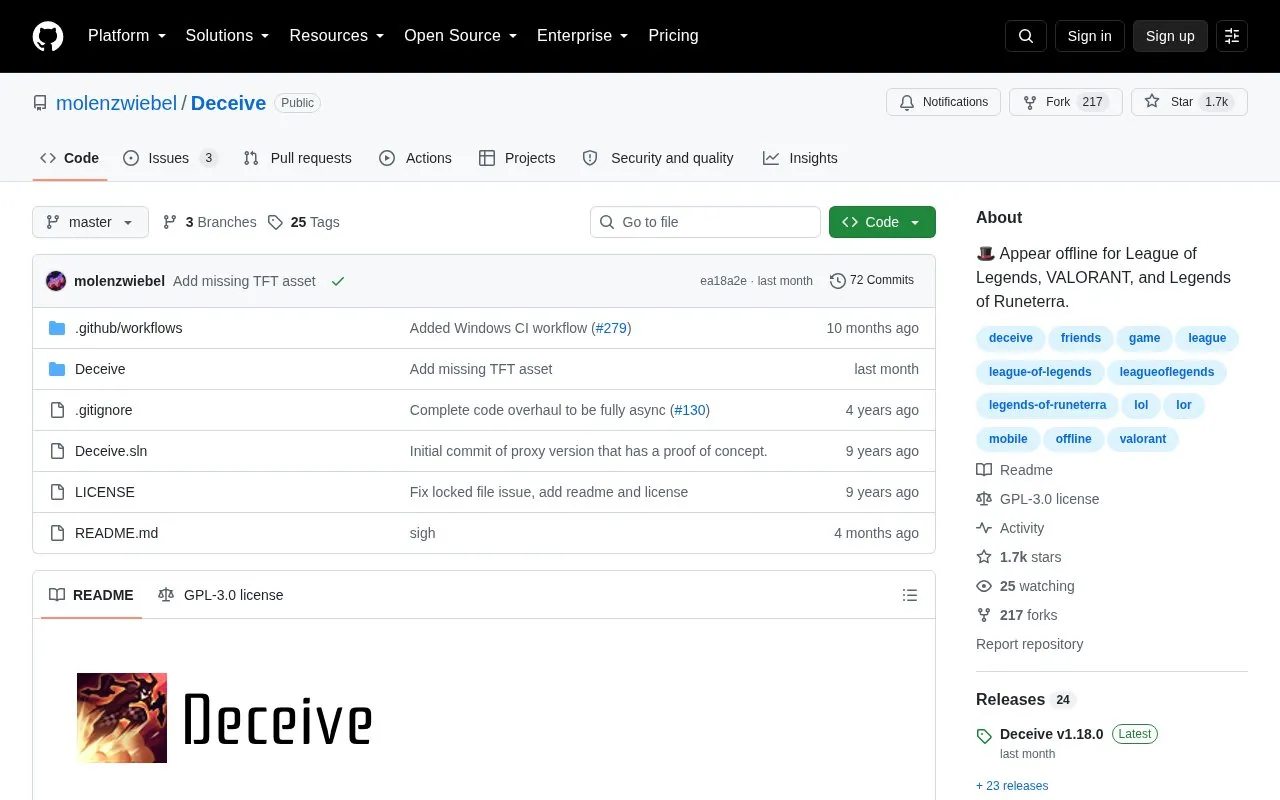This screenshot has width=1280, height=800.
Task: Expand the Solutions menu
Action: pos(228,36)
